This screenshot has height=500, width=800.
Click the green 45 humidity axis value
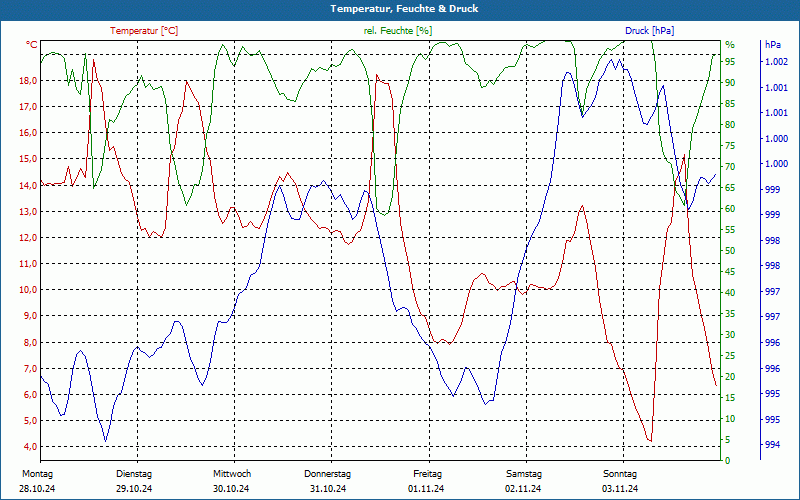730,272
